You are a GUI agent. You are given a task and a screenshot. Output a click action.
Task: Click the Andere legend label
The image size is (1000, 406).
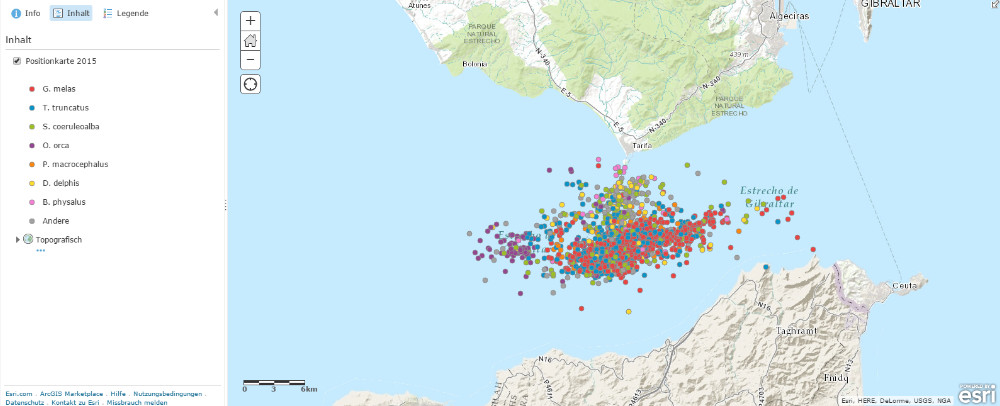pos(55,221)
